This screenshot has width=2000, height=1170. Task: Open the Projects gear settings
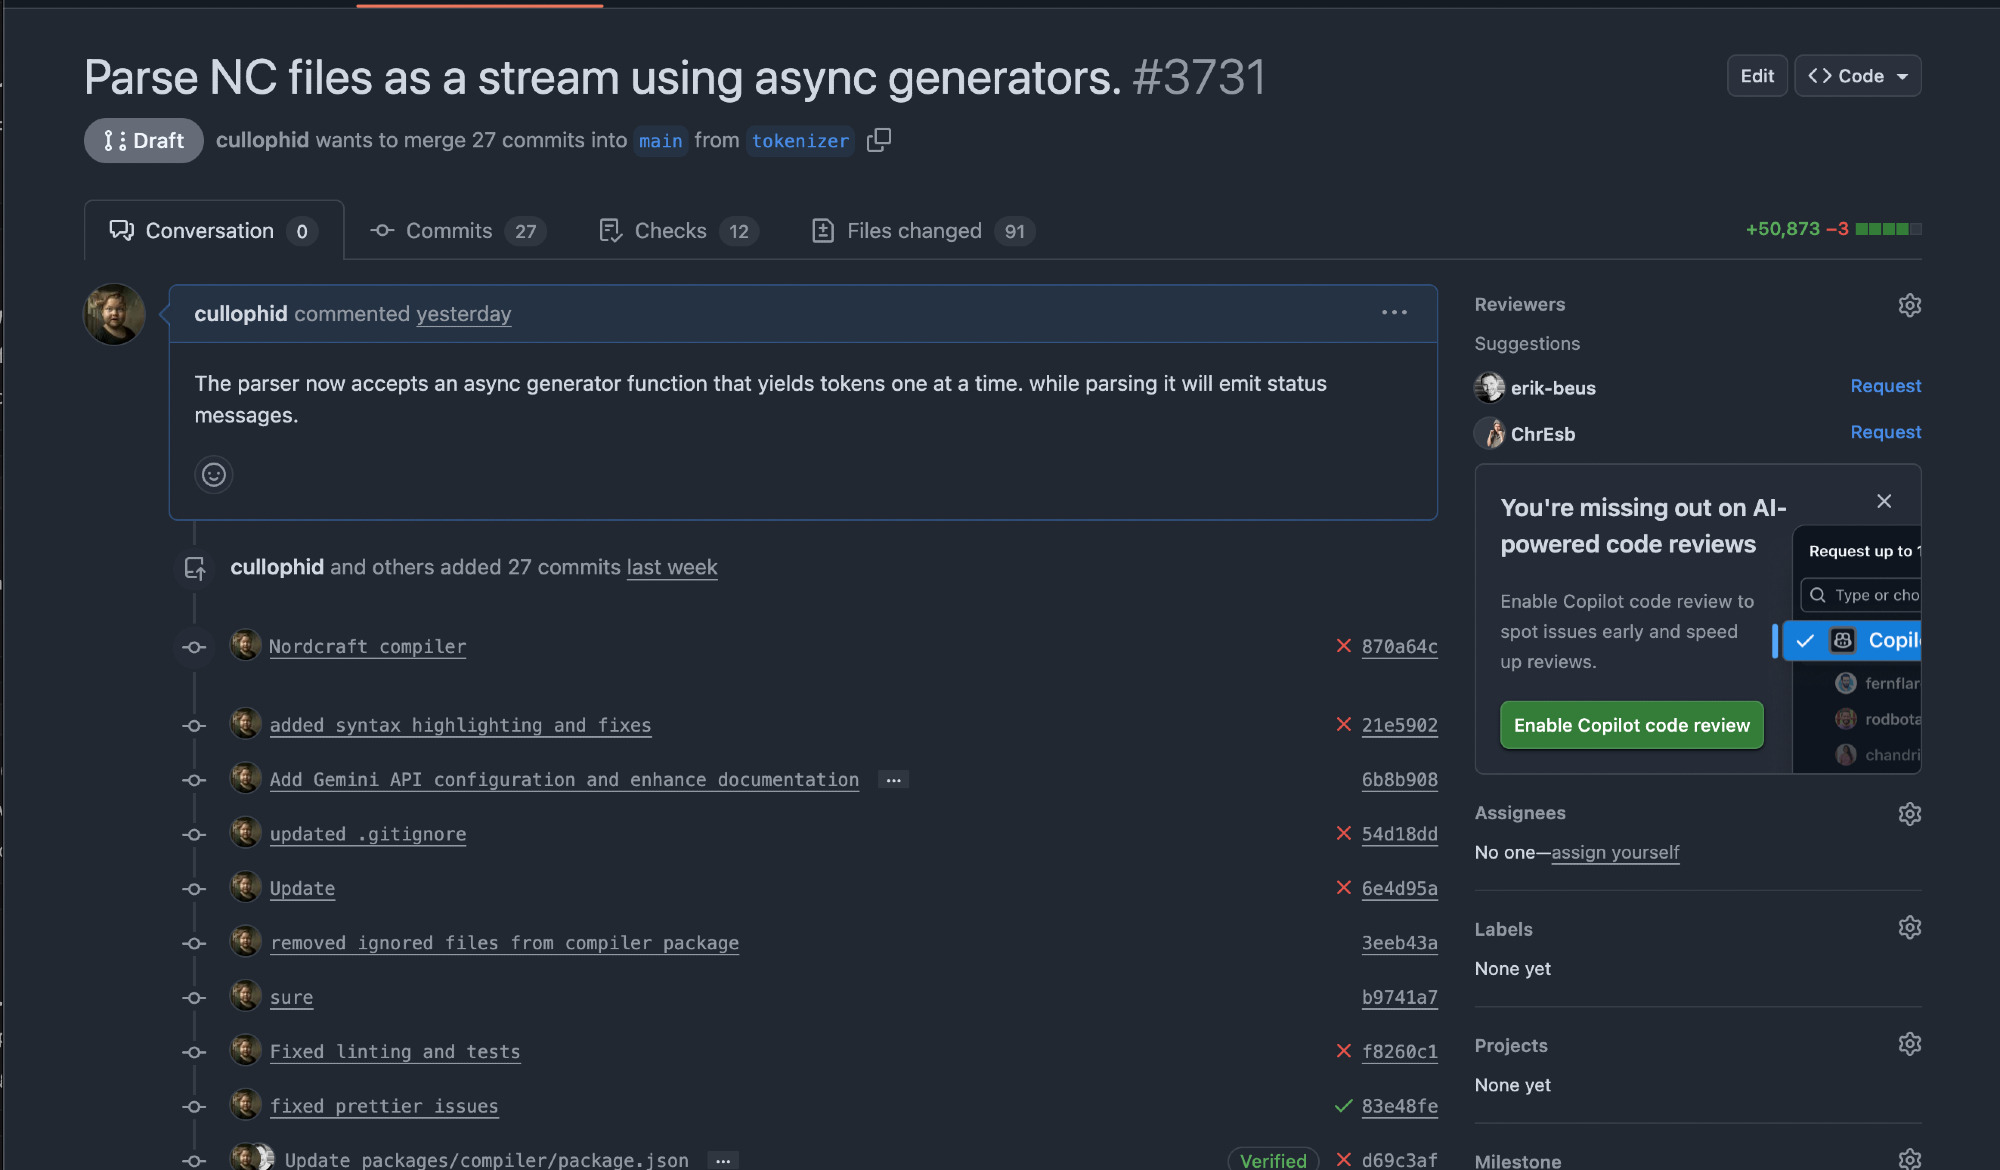(x=1909, y=1044)
